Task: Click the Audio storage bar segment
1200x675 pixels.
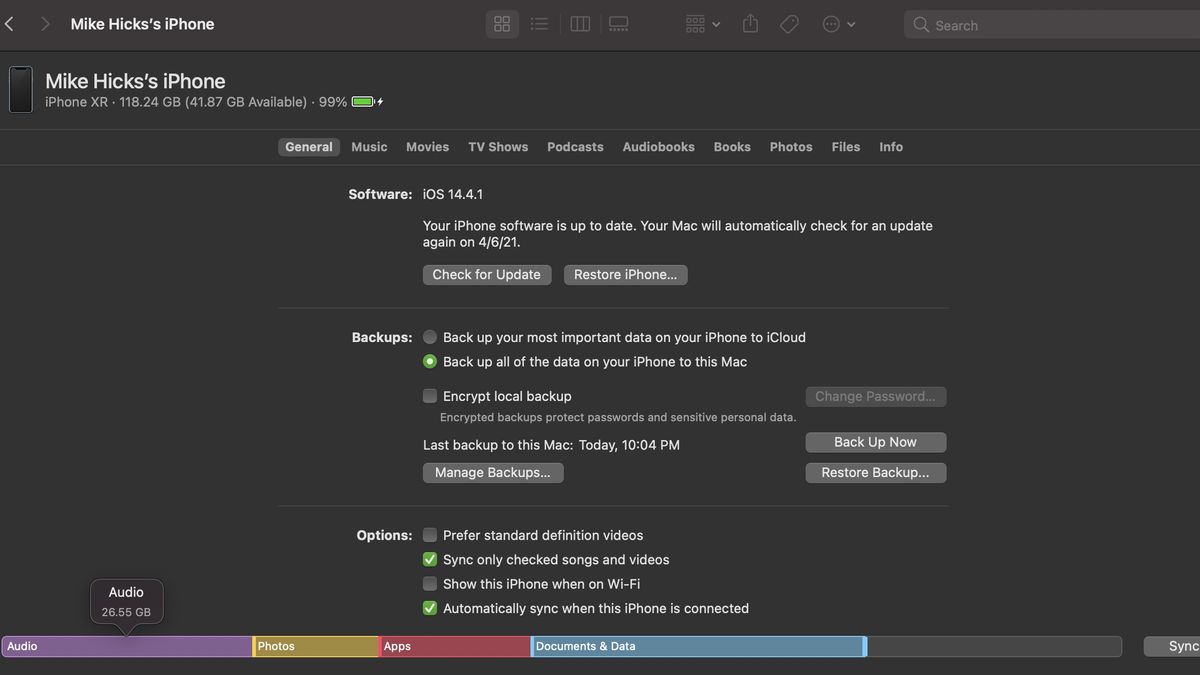Action: 127,647
